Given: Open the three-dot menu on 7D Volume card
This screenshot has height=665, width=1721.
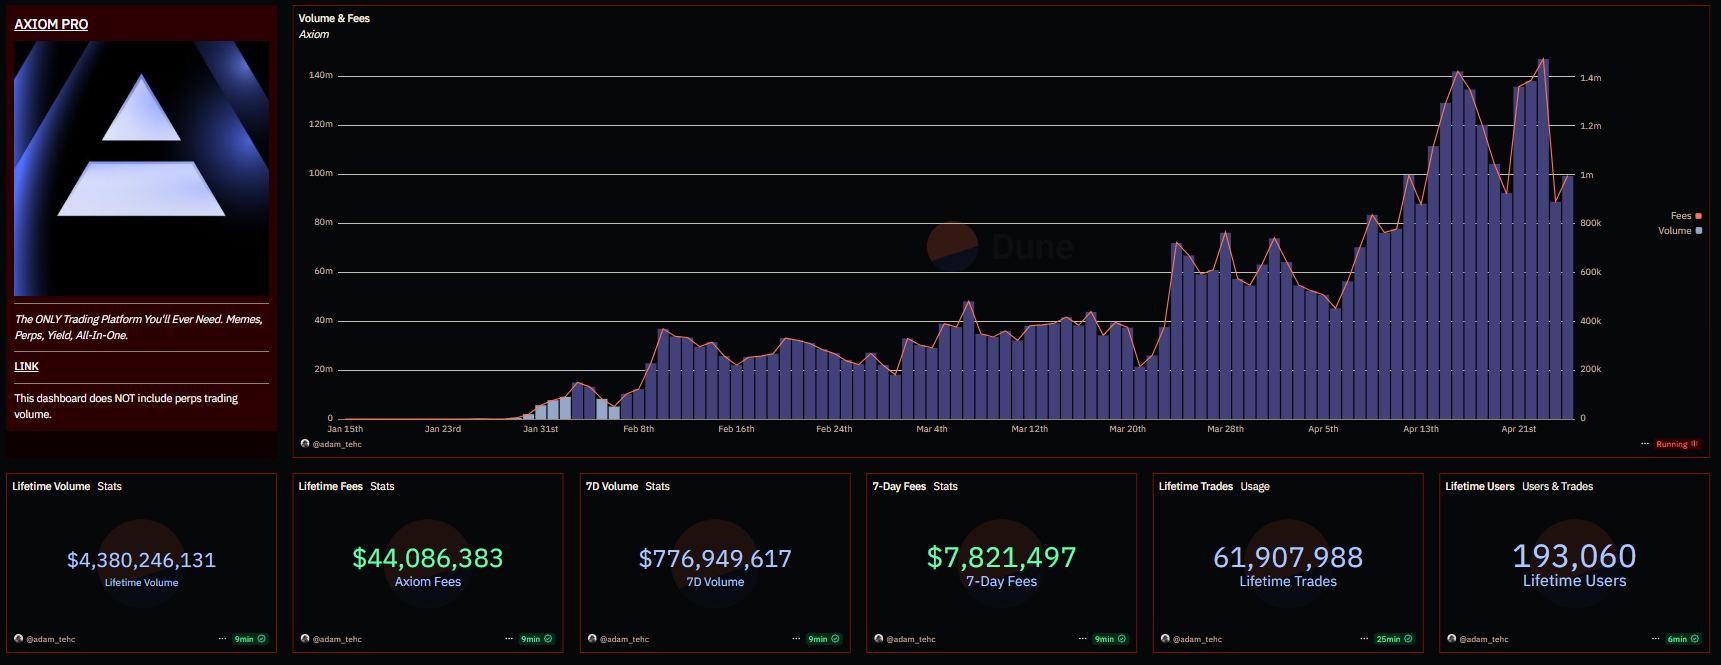Looking at the screenshot, I should [796, 639].
